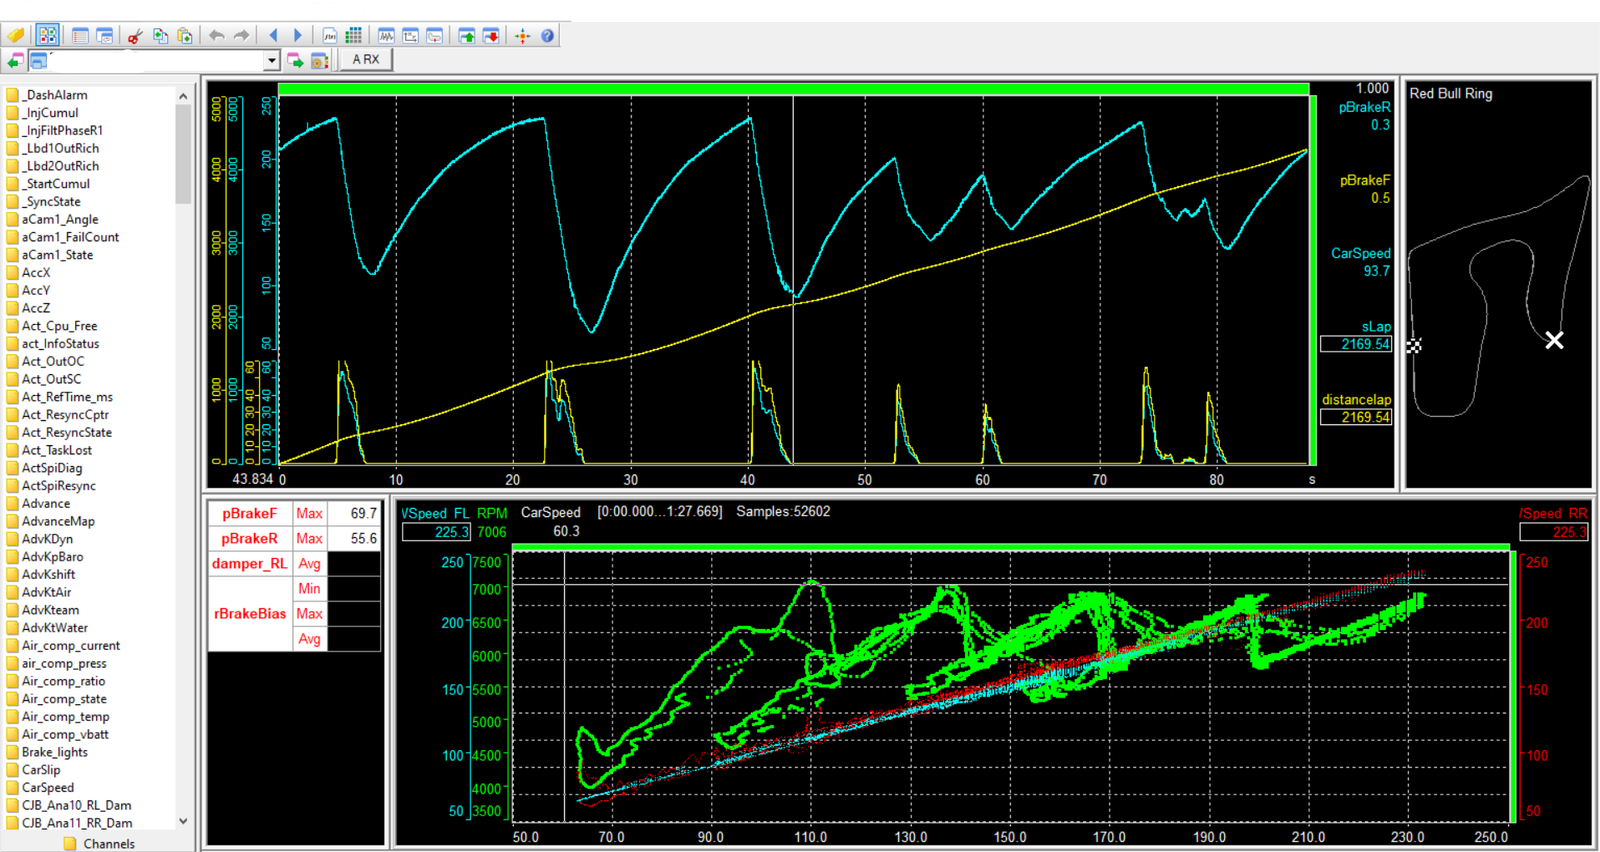Click the scissors cut icon

pos(134,36)
